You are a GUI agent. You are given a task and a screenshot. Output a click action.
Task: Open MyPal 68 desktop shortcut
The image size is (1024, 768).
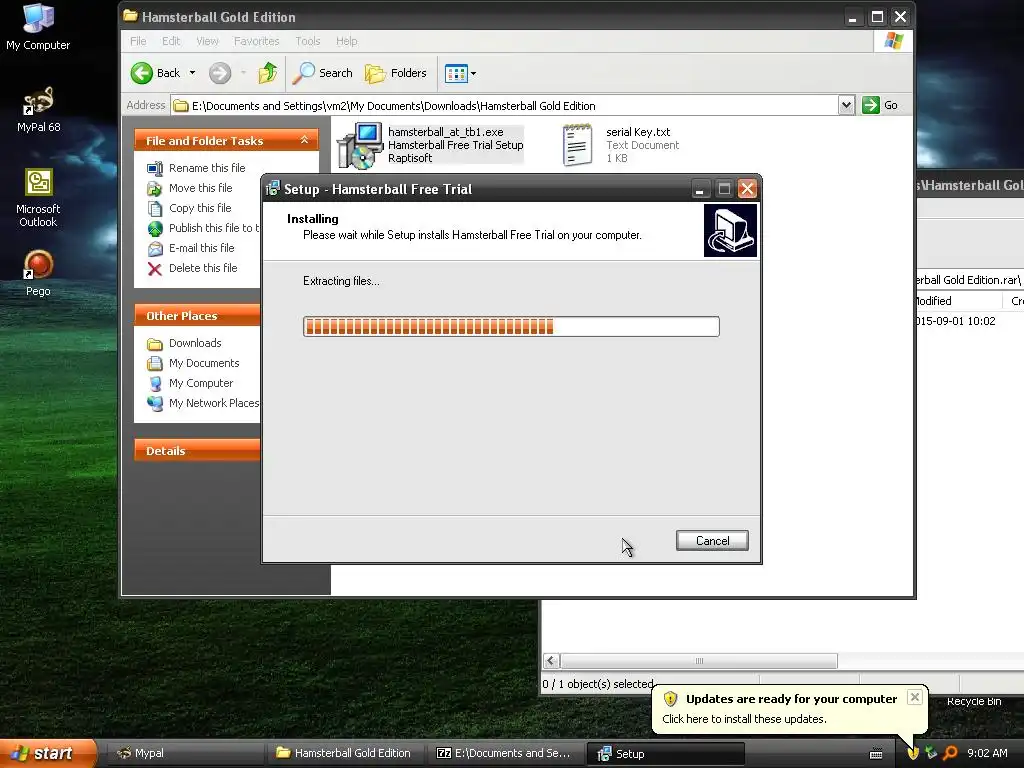(38, 108)
